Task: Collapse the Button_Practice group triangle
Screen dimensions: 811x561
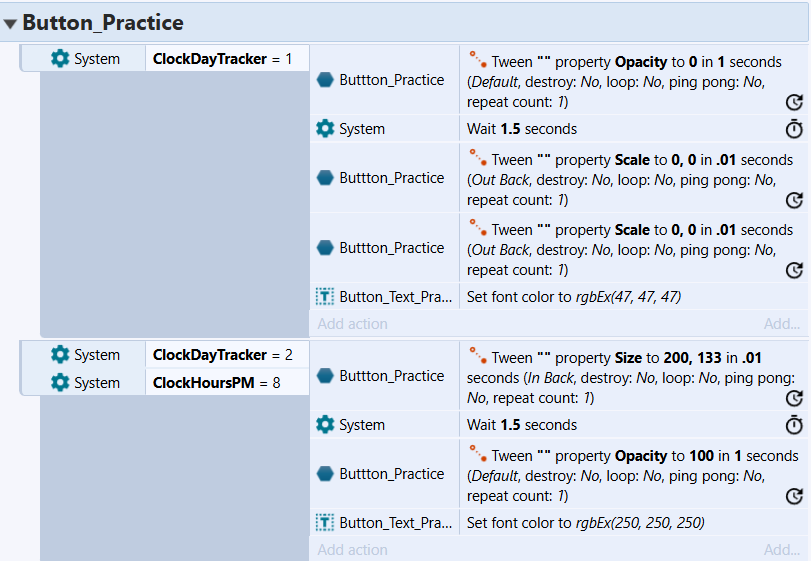Action: click(x=10, y=23)
